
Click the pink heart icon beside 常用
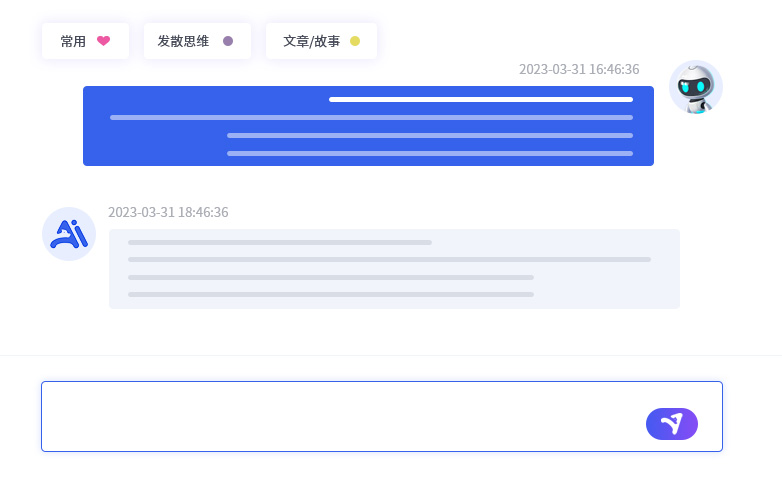click(103, 41)
